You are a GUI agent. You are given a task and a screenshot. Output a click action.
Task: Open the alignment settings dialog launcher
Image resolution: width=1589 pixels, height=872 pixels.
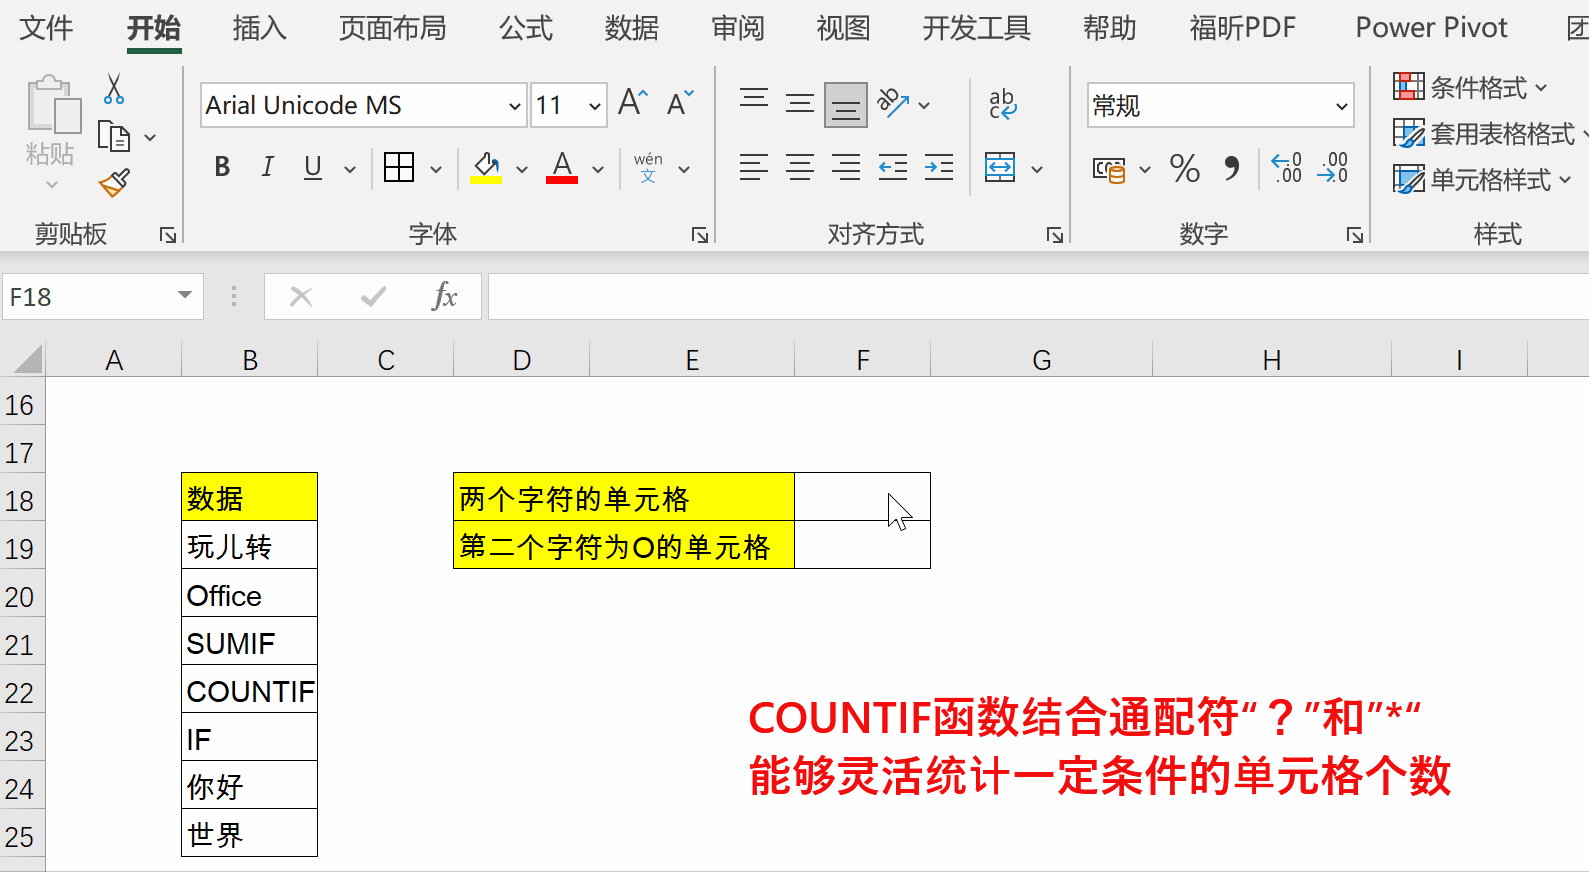1054,235
